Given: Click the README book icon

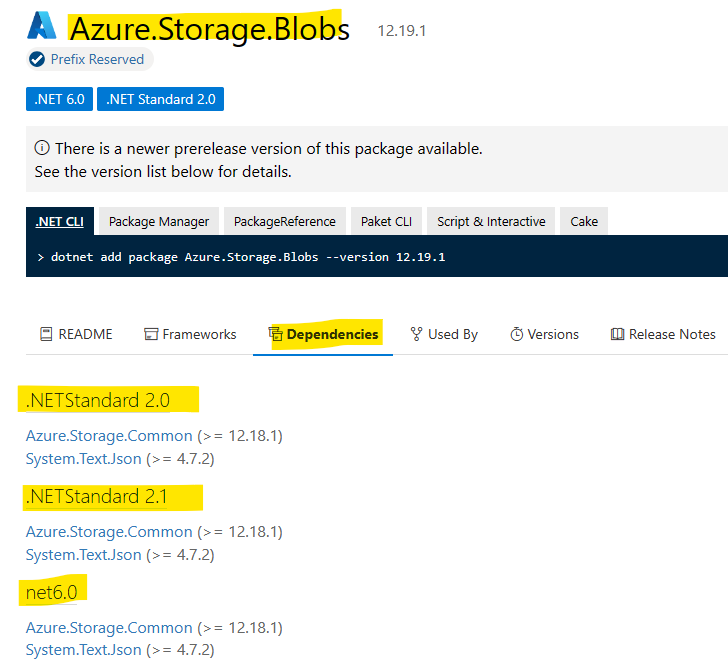Looking at the screenshot, I should click(46, 334).
